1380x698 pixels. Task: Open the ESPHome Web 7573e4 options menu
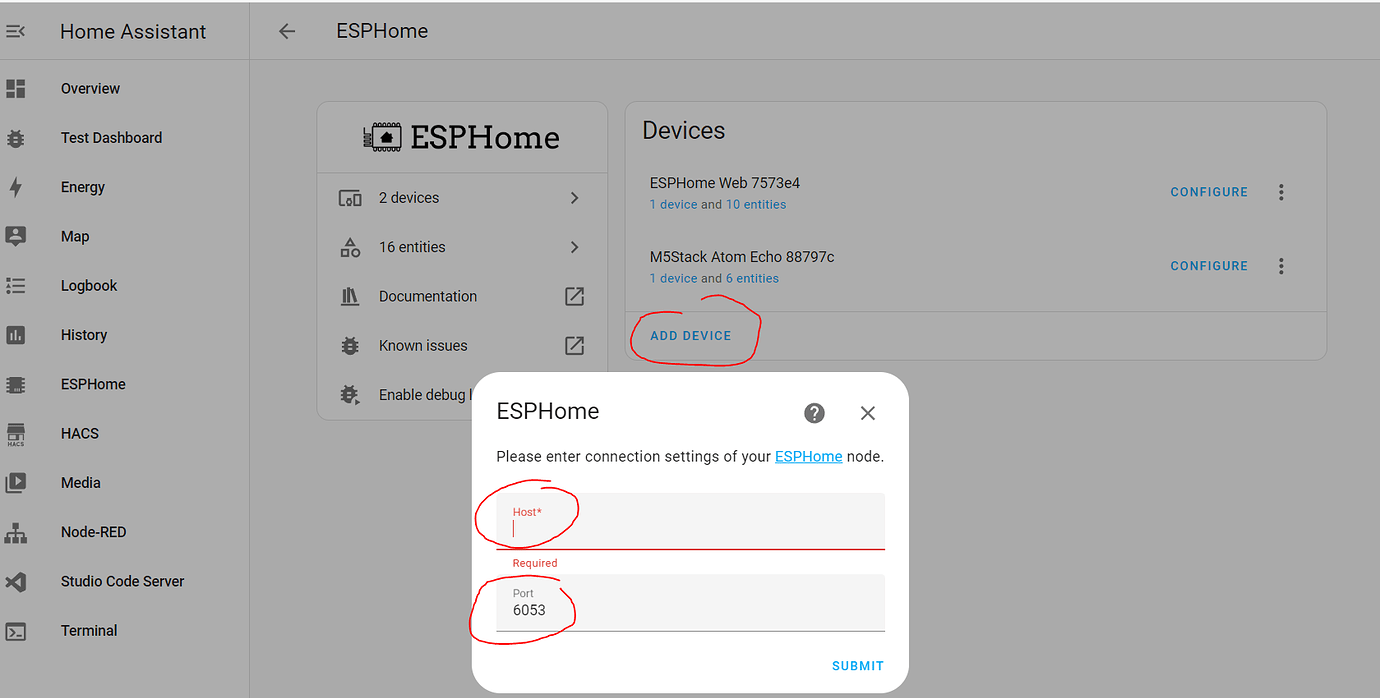click(1281, 192)
